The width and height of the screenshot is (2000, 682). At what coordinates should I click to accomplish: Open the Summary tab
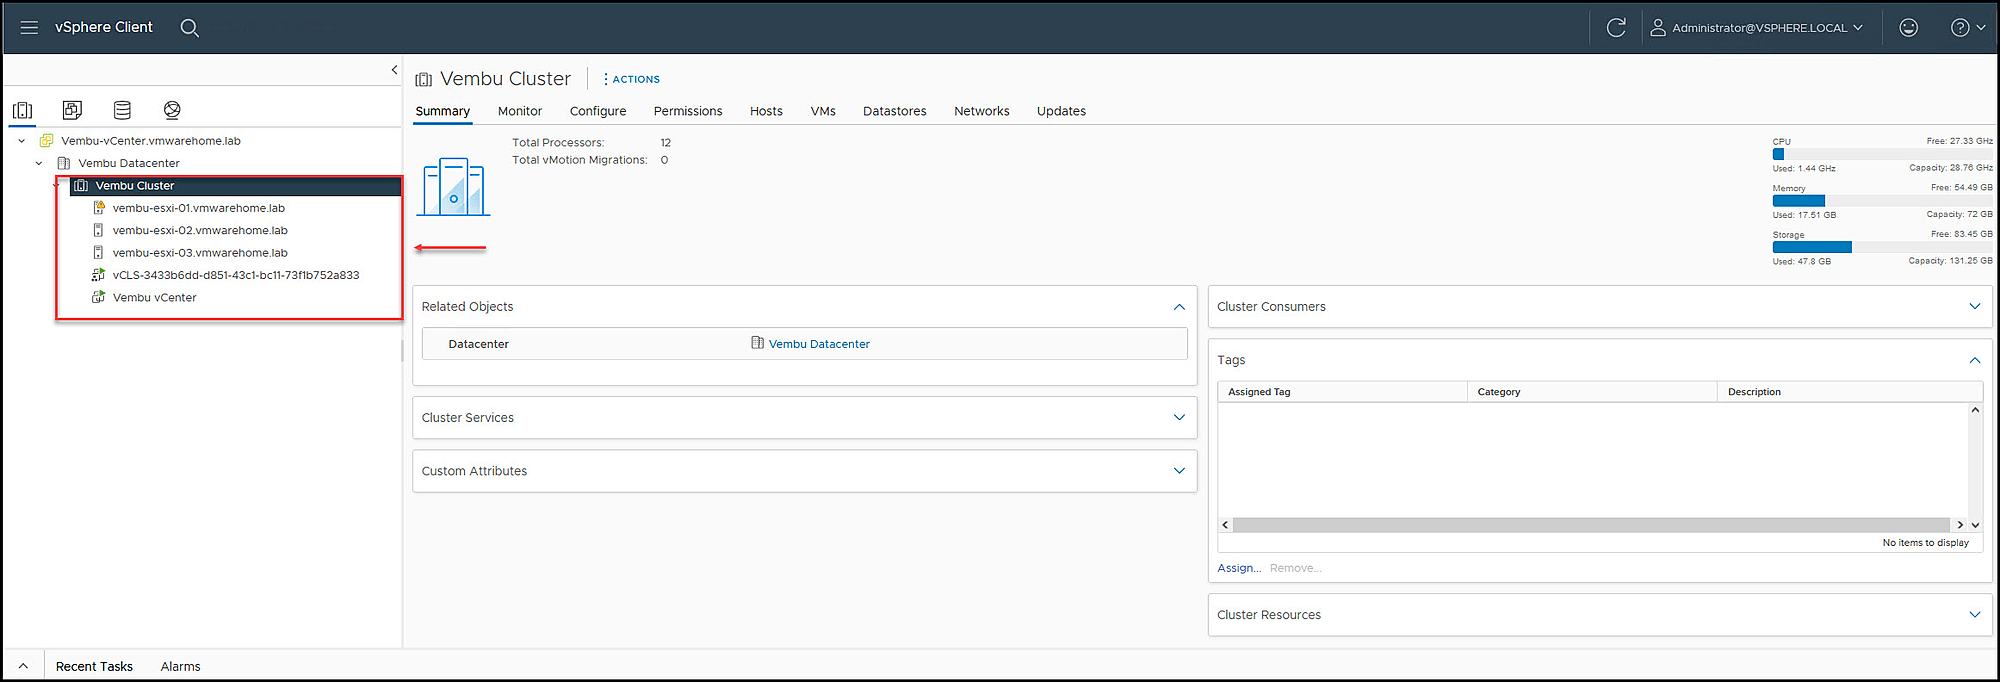[443, 111]
